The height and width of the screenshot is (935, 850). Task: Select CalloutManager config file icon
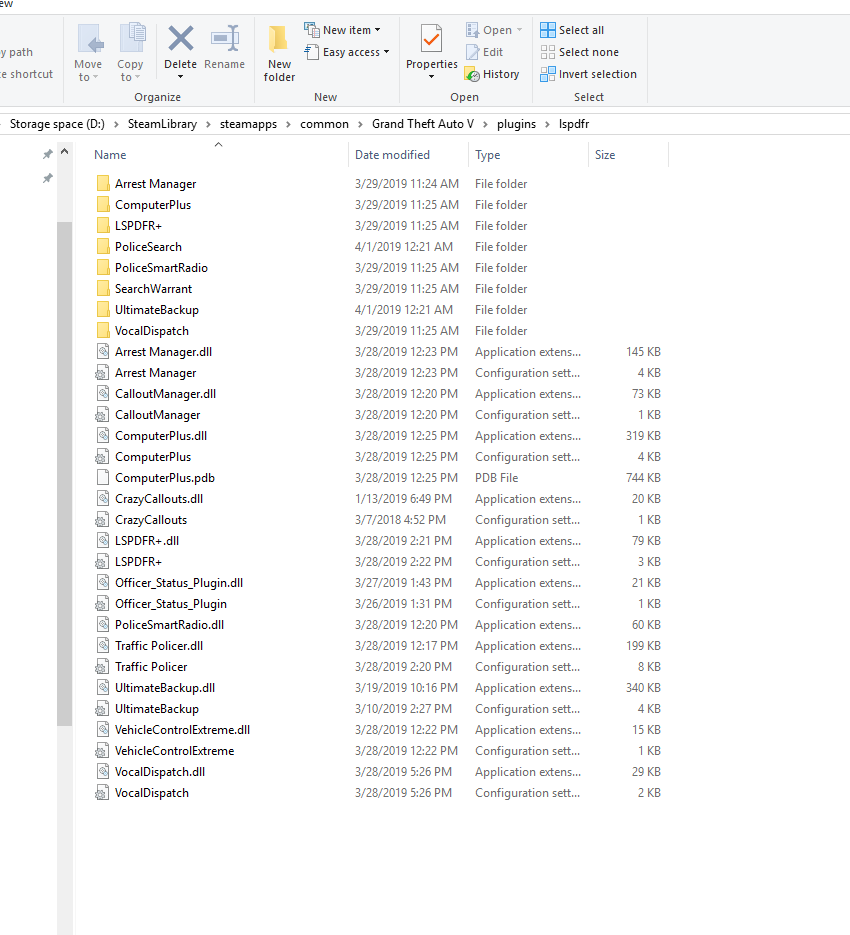tap(103, 414)
